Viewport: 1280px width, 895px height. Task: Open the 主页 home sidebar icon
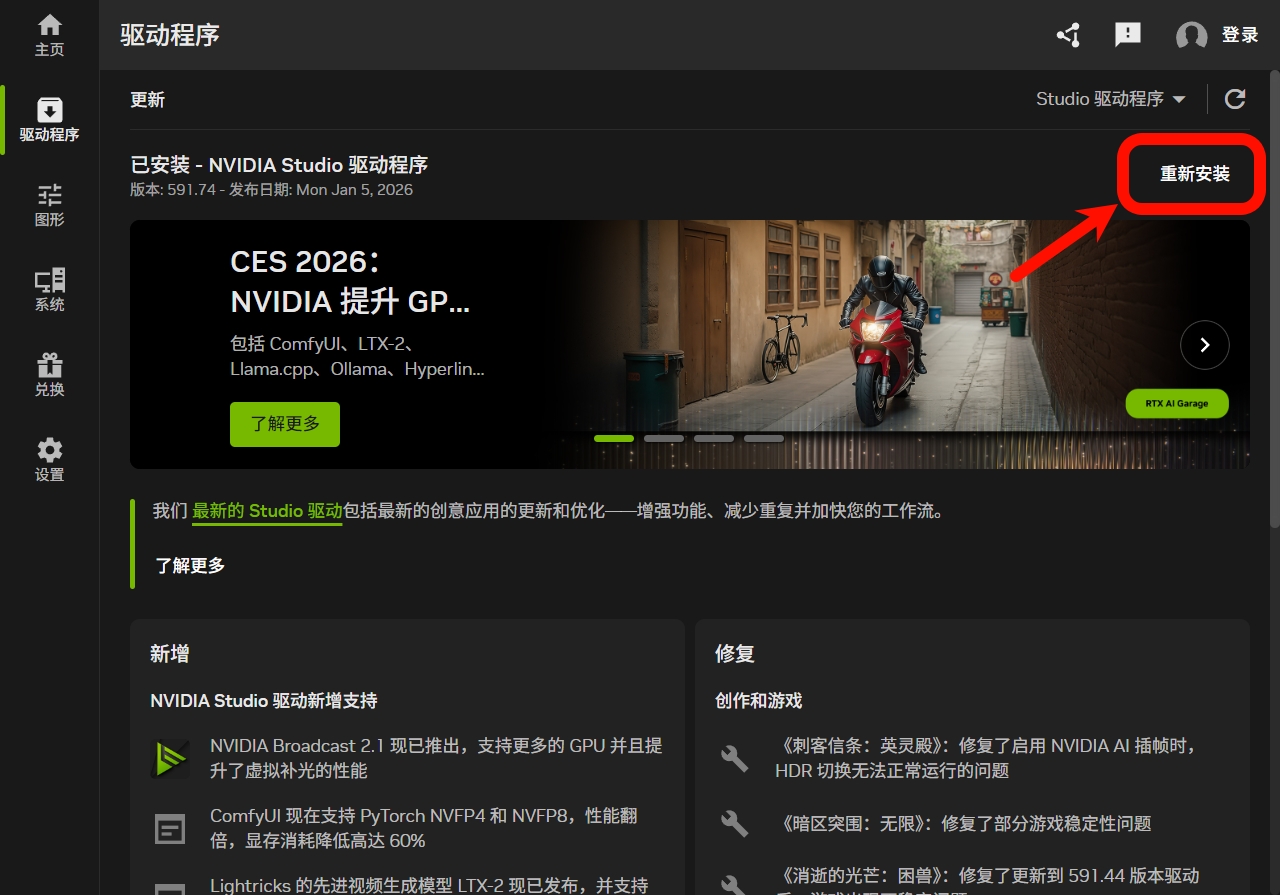[x=49, y=35]
